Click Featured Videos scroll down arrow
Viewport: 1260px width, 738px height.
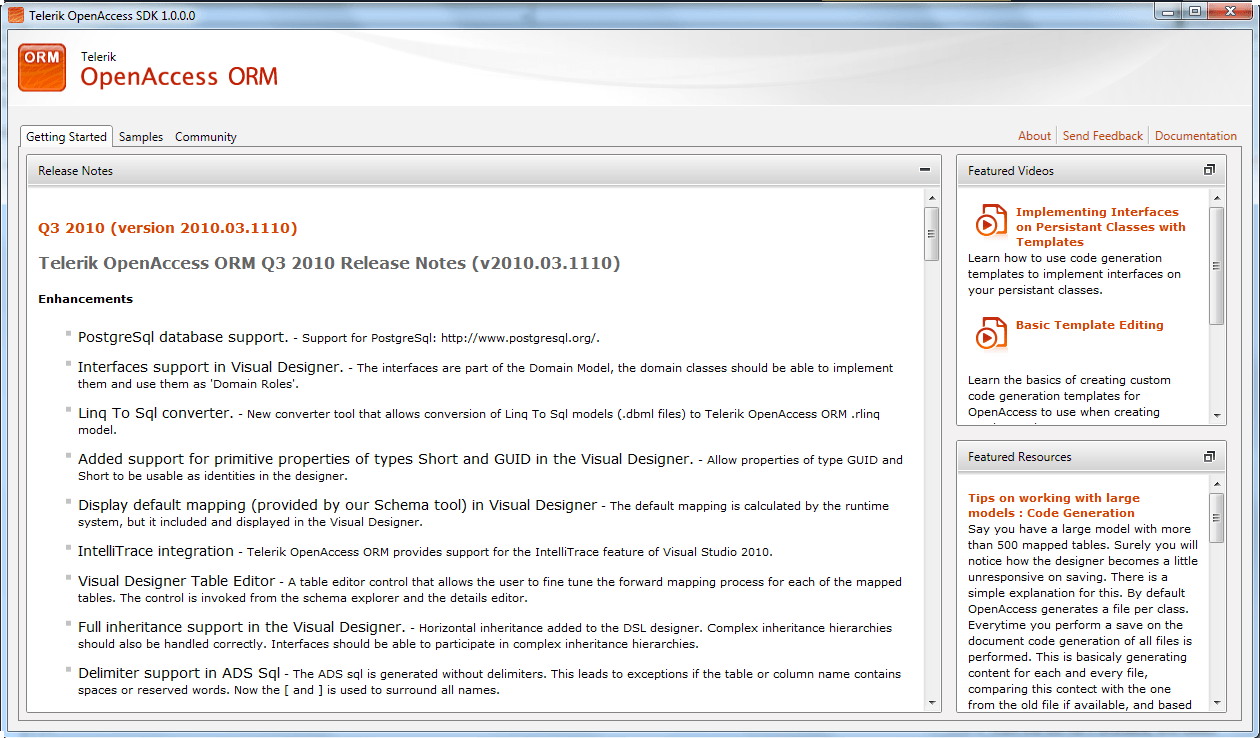[1216, 415]
